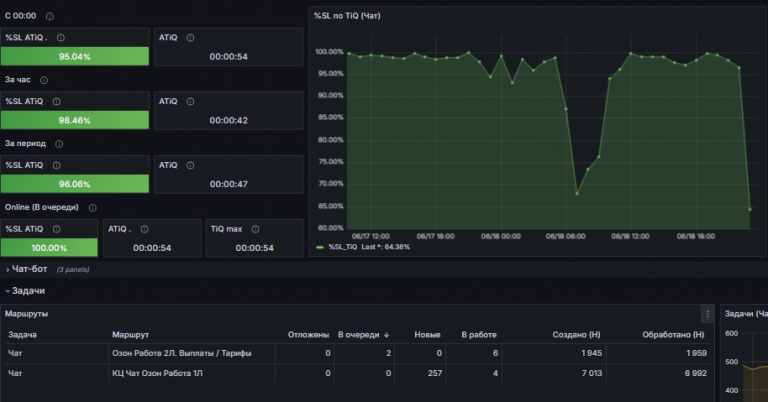Click info icon next to 'Online (В очереди)'
The height and width of the screenshot is (402, 768).
[x=93, y=208]
